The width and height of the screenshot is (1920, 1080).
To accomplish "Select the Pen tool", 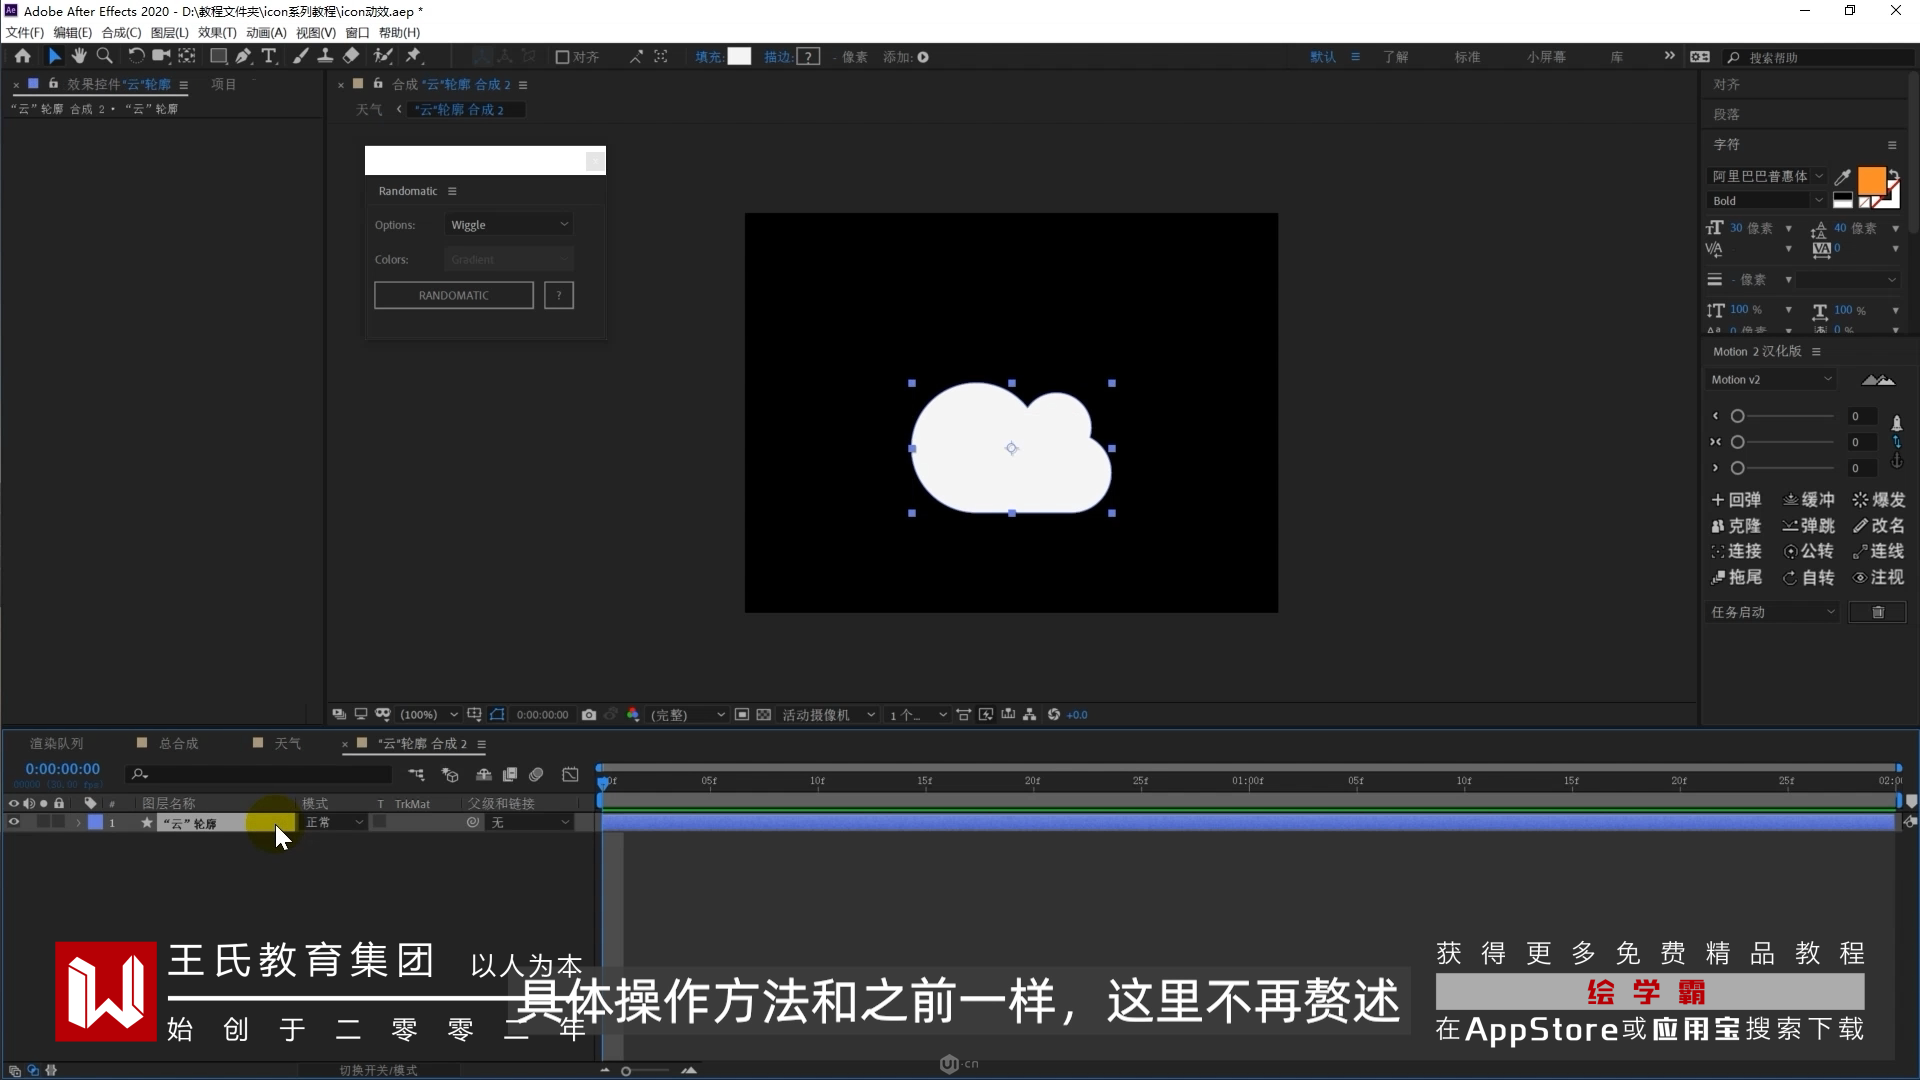I will click(243, 56).
